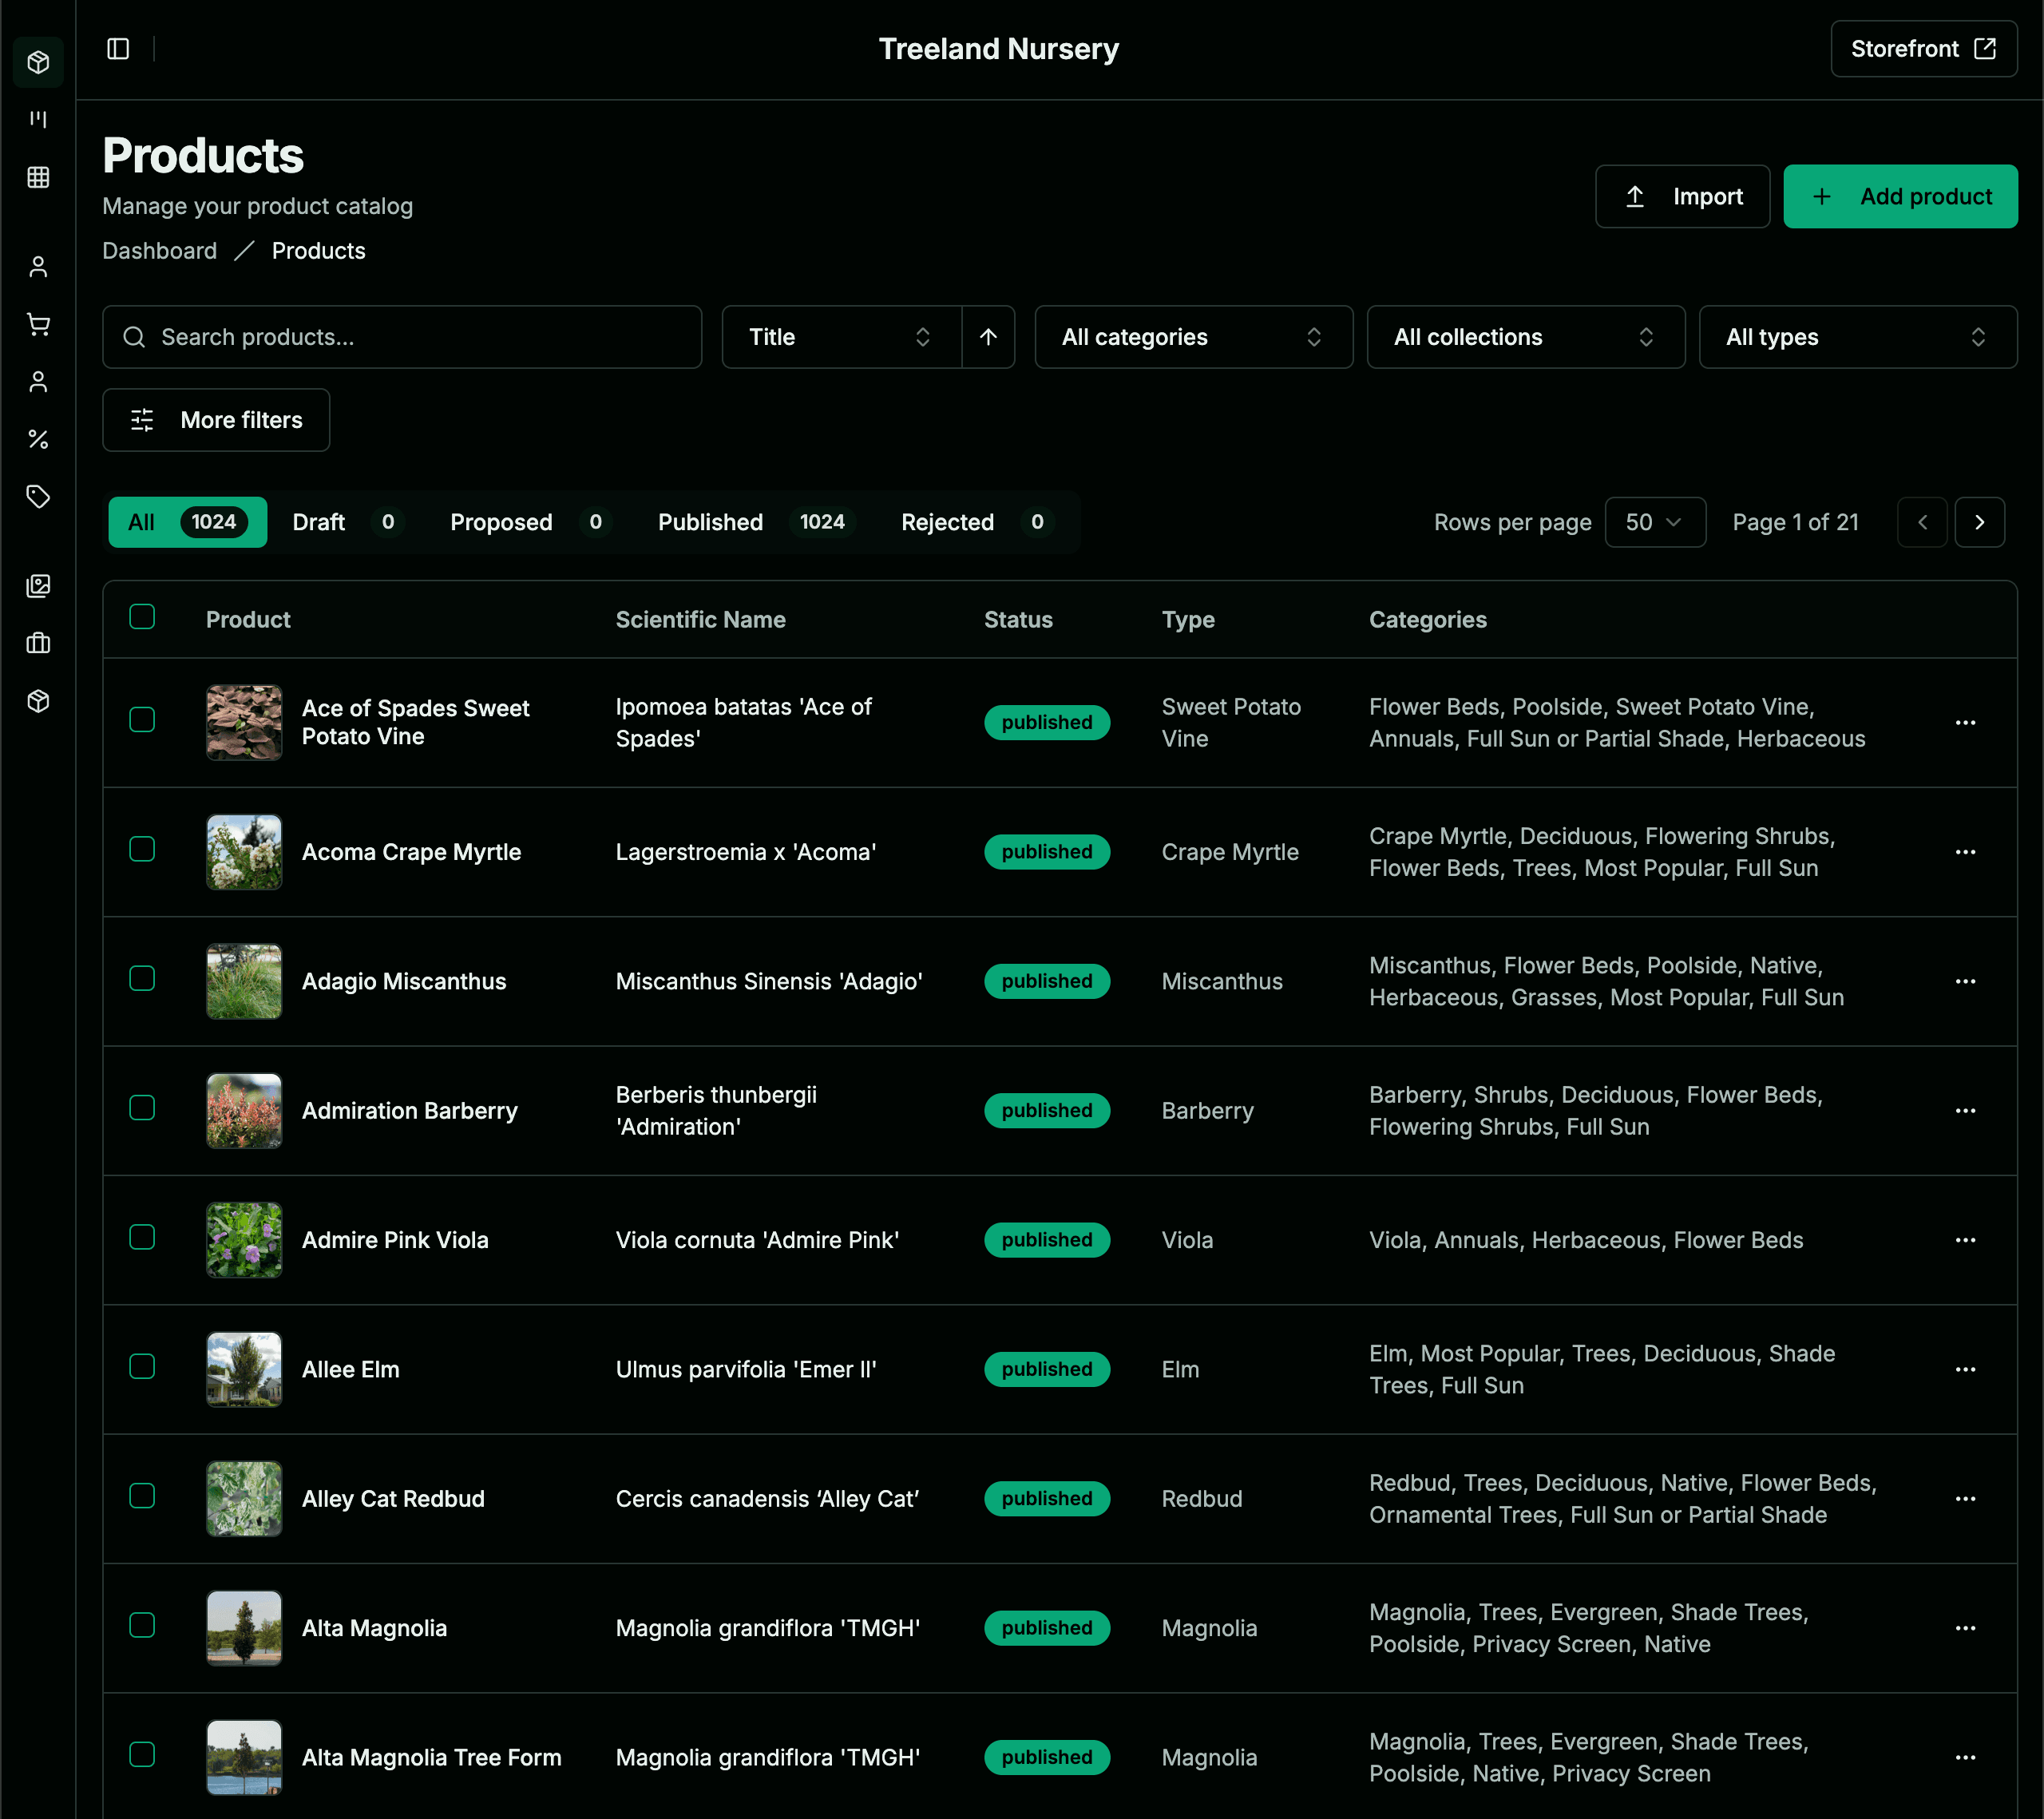Check the checkbox for Acoma Crape Myrtle
2044x1819 pixels.
(142, 849)
